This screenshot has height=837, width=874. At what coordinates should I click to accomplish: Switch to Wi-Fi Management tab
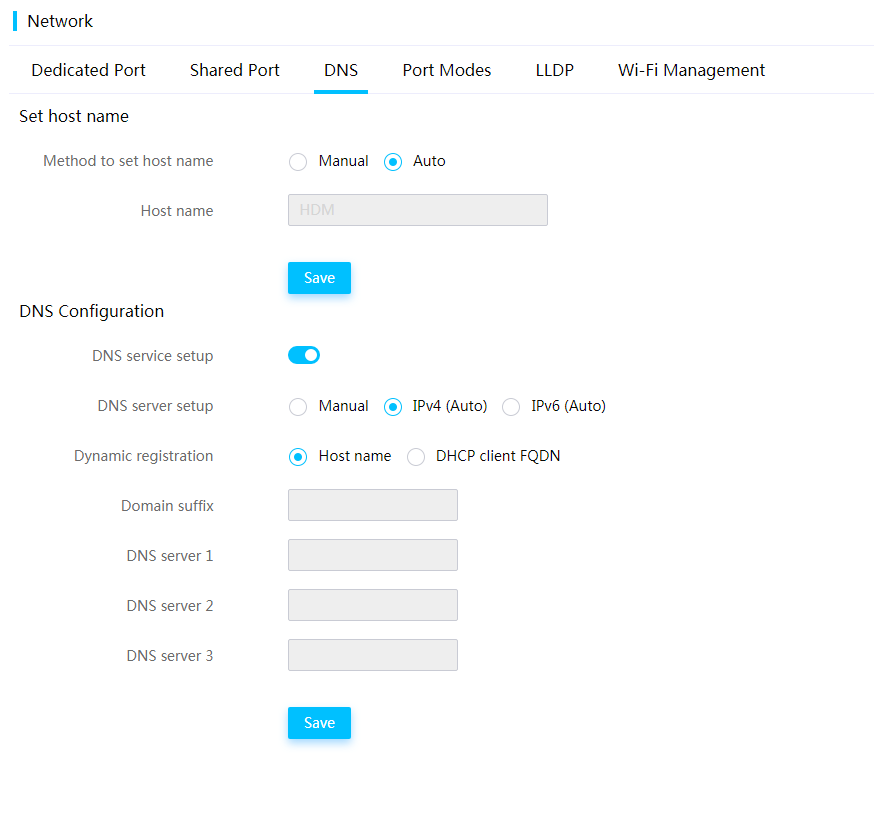tap(691, 70)
